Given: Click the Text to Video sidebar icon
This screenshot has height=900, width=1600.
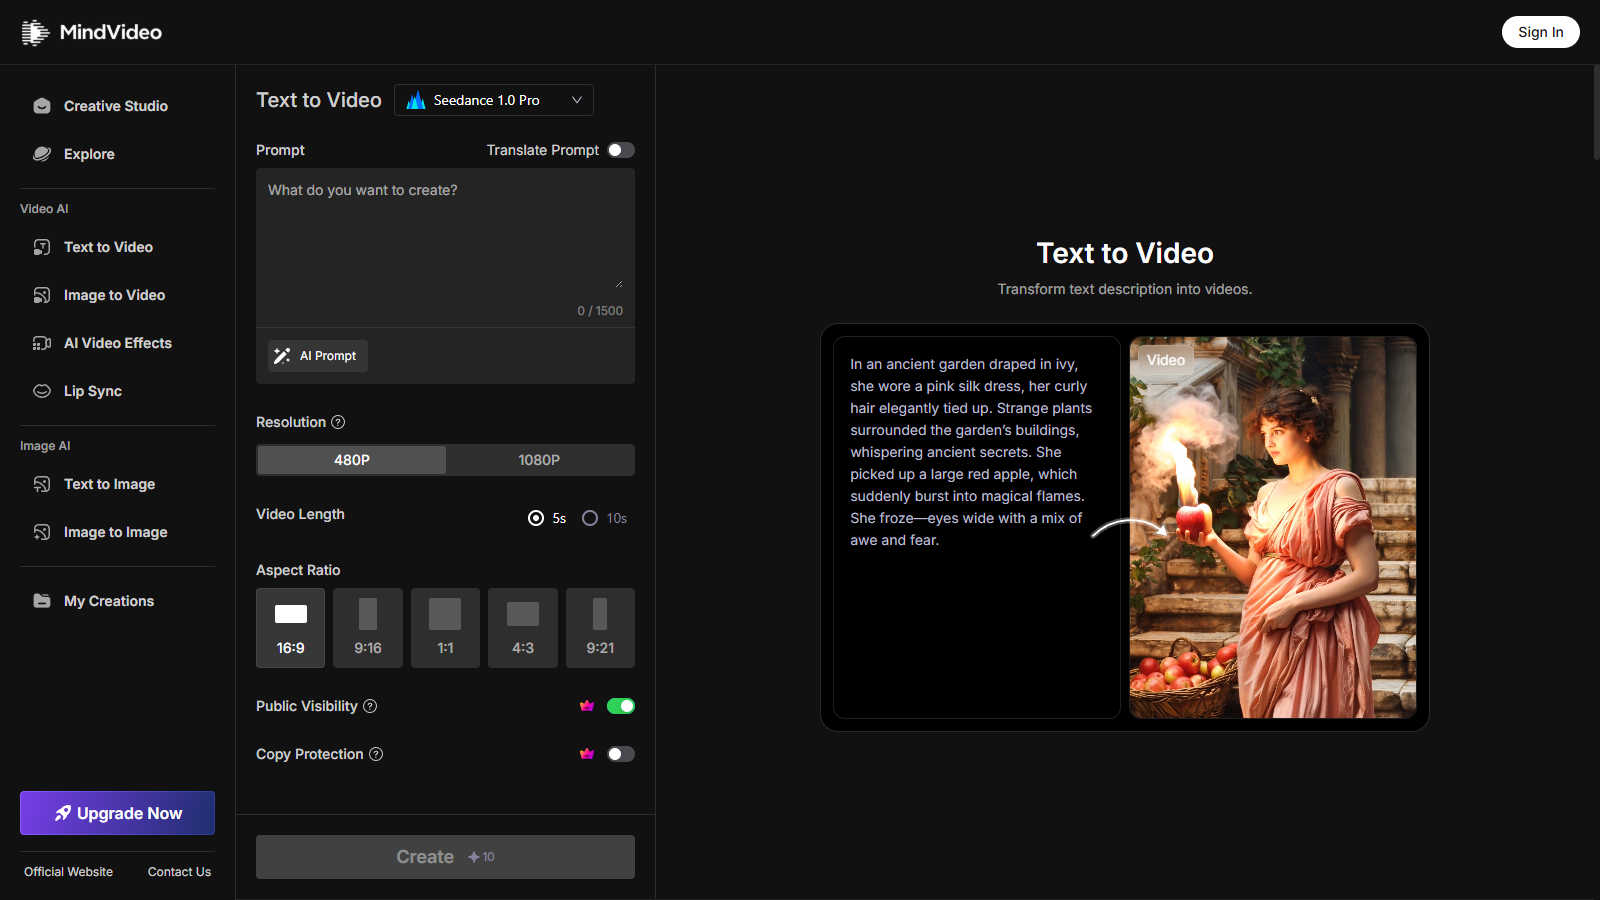Looking at the screenshot, I should [42, 247].
